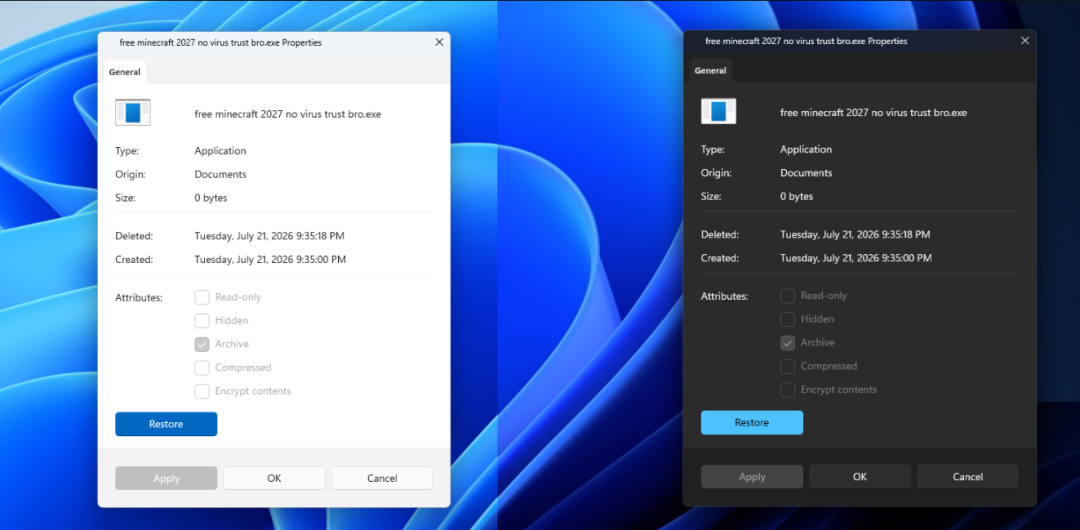Click OK button in light window
The height and width of the screenshot is (530, 1080).
click(274, 478)
